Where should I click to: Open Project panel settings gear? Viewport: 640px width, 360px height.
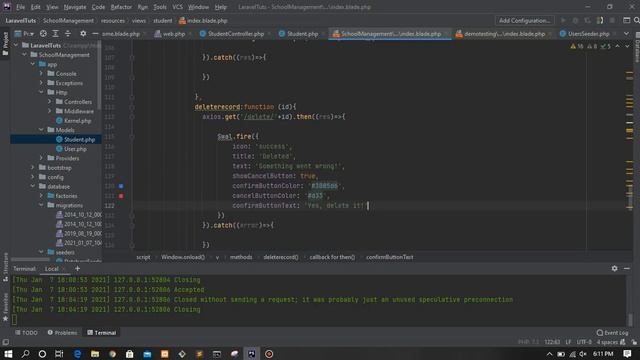(83, 34)
